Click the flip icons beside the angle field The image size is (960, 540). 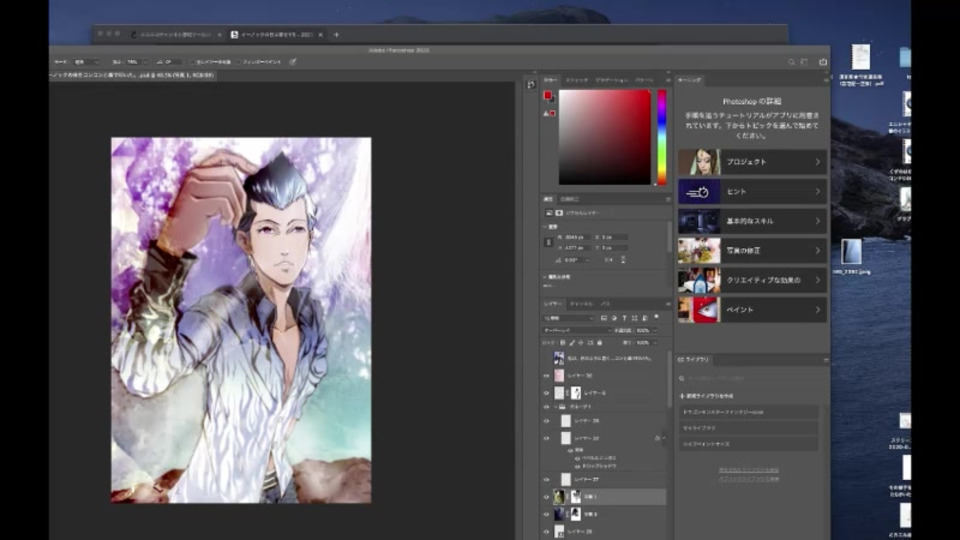(615, 260)
